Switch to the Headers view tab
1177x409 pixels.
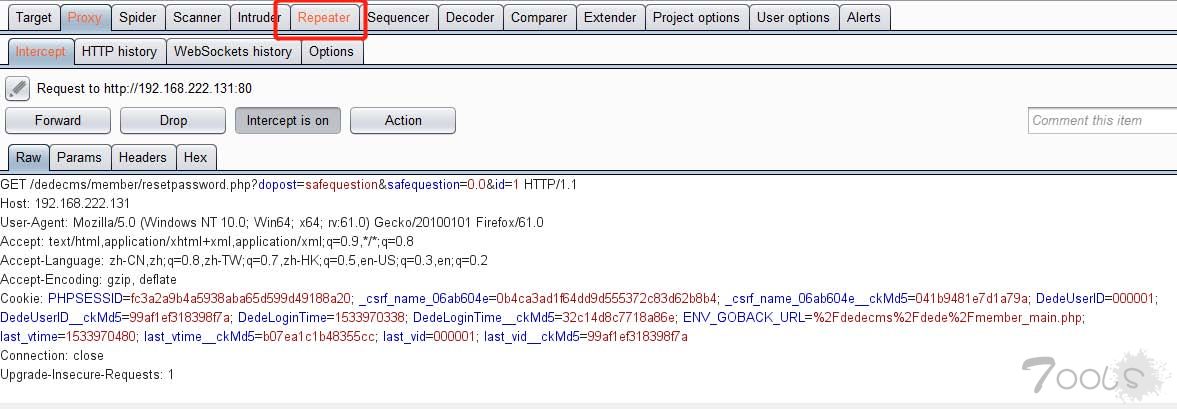coord(143,158)
